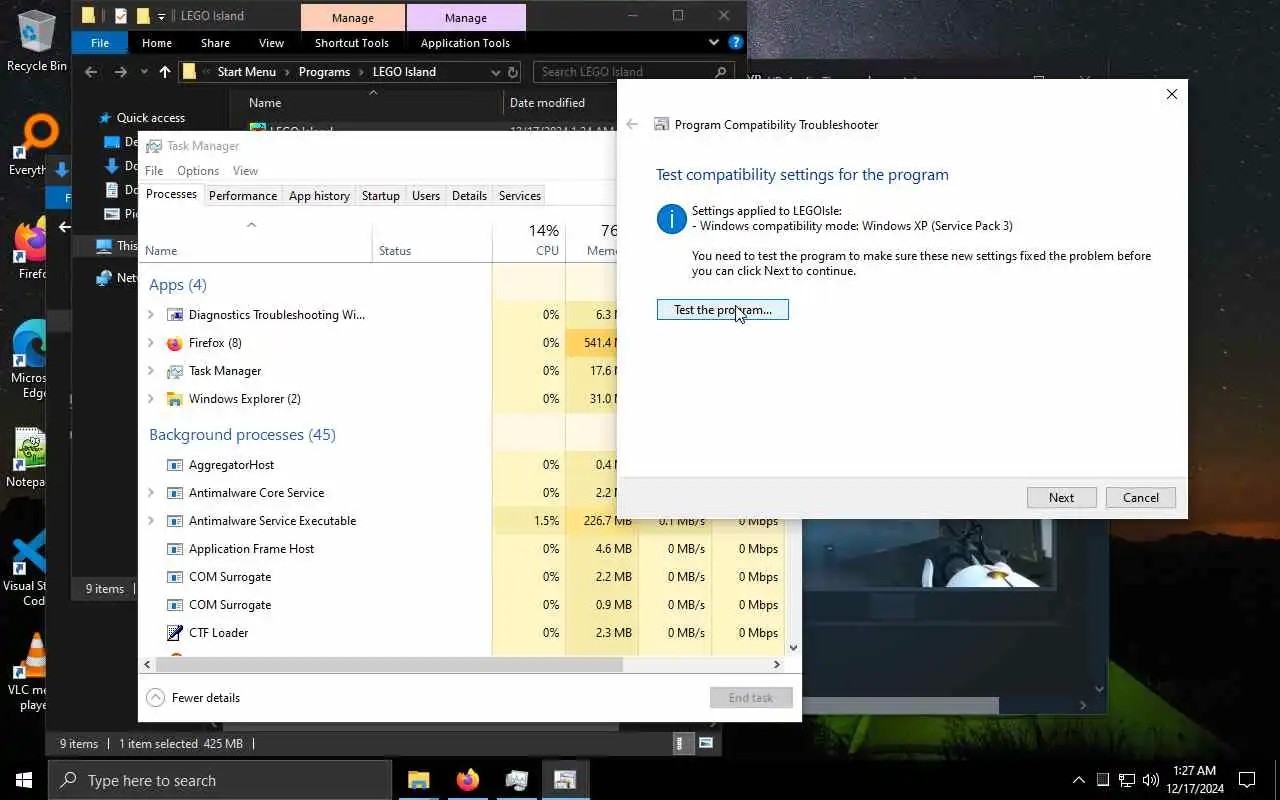Viewport: 1280px width, 800px height.
Task: Open the Explorer File tab
Action: (x=100, y=43)
